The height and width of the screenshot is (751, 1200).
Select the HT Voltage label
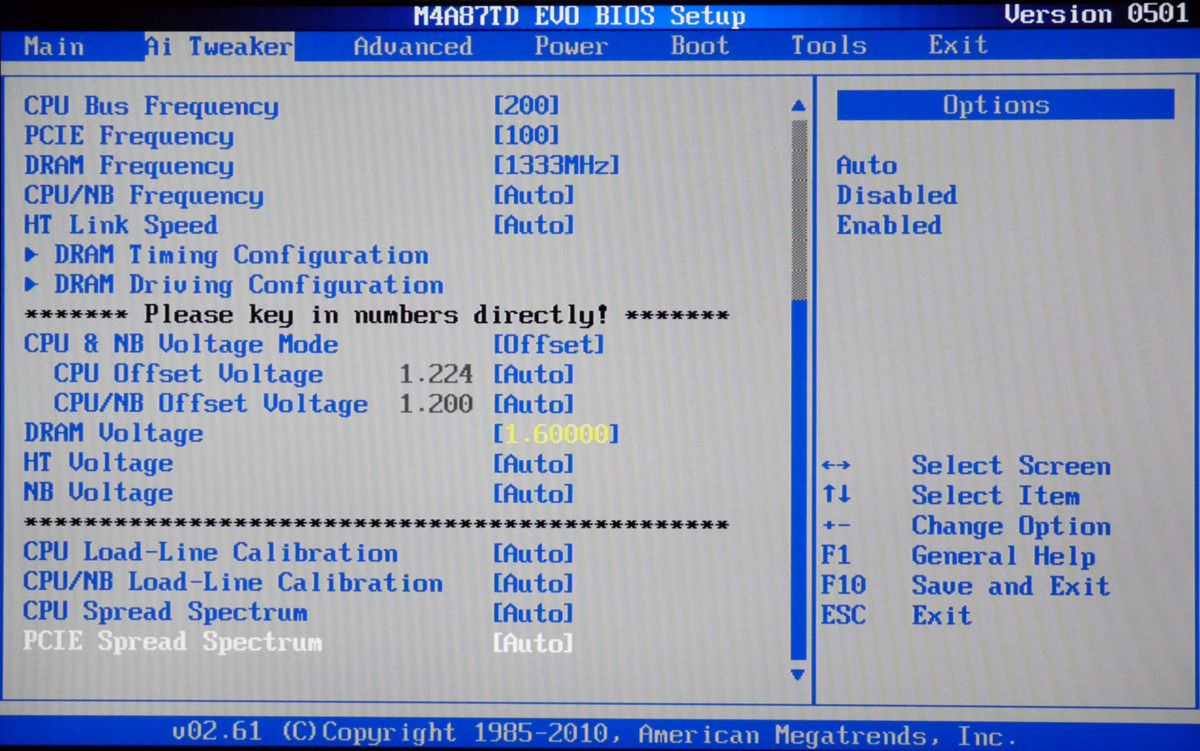99,464
